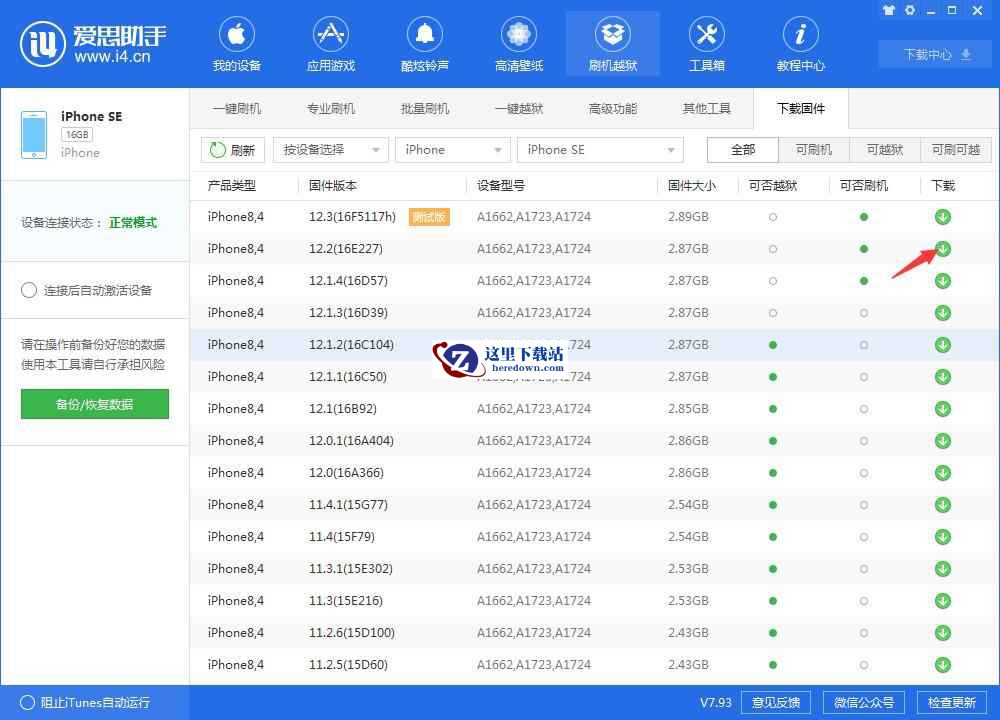Click 正常模式 connection status text
This screenshot has width=1000, height=720.
133,223
